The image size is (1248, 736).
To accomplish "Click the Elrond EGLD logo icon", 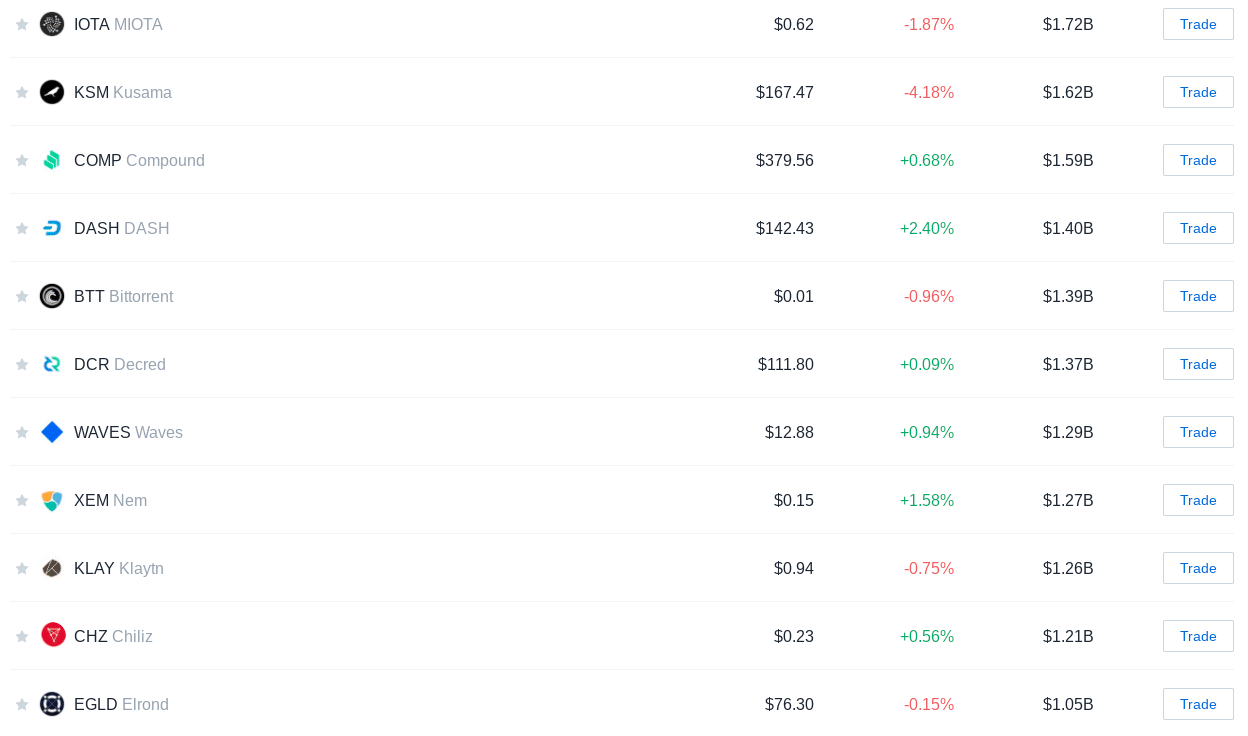I will coord(52,704).
